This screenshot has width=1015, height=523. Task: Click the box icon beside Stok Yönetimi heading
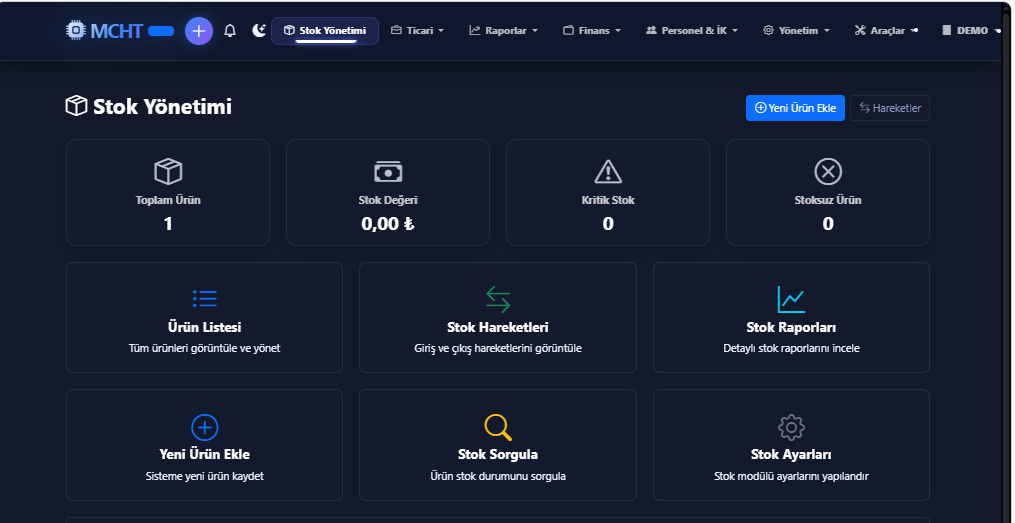(76, 106)
